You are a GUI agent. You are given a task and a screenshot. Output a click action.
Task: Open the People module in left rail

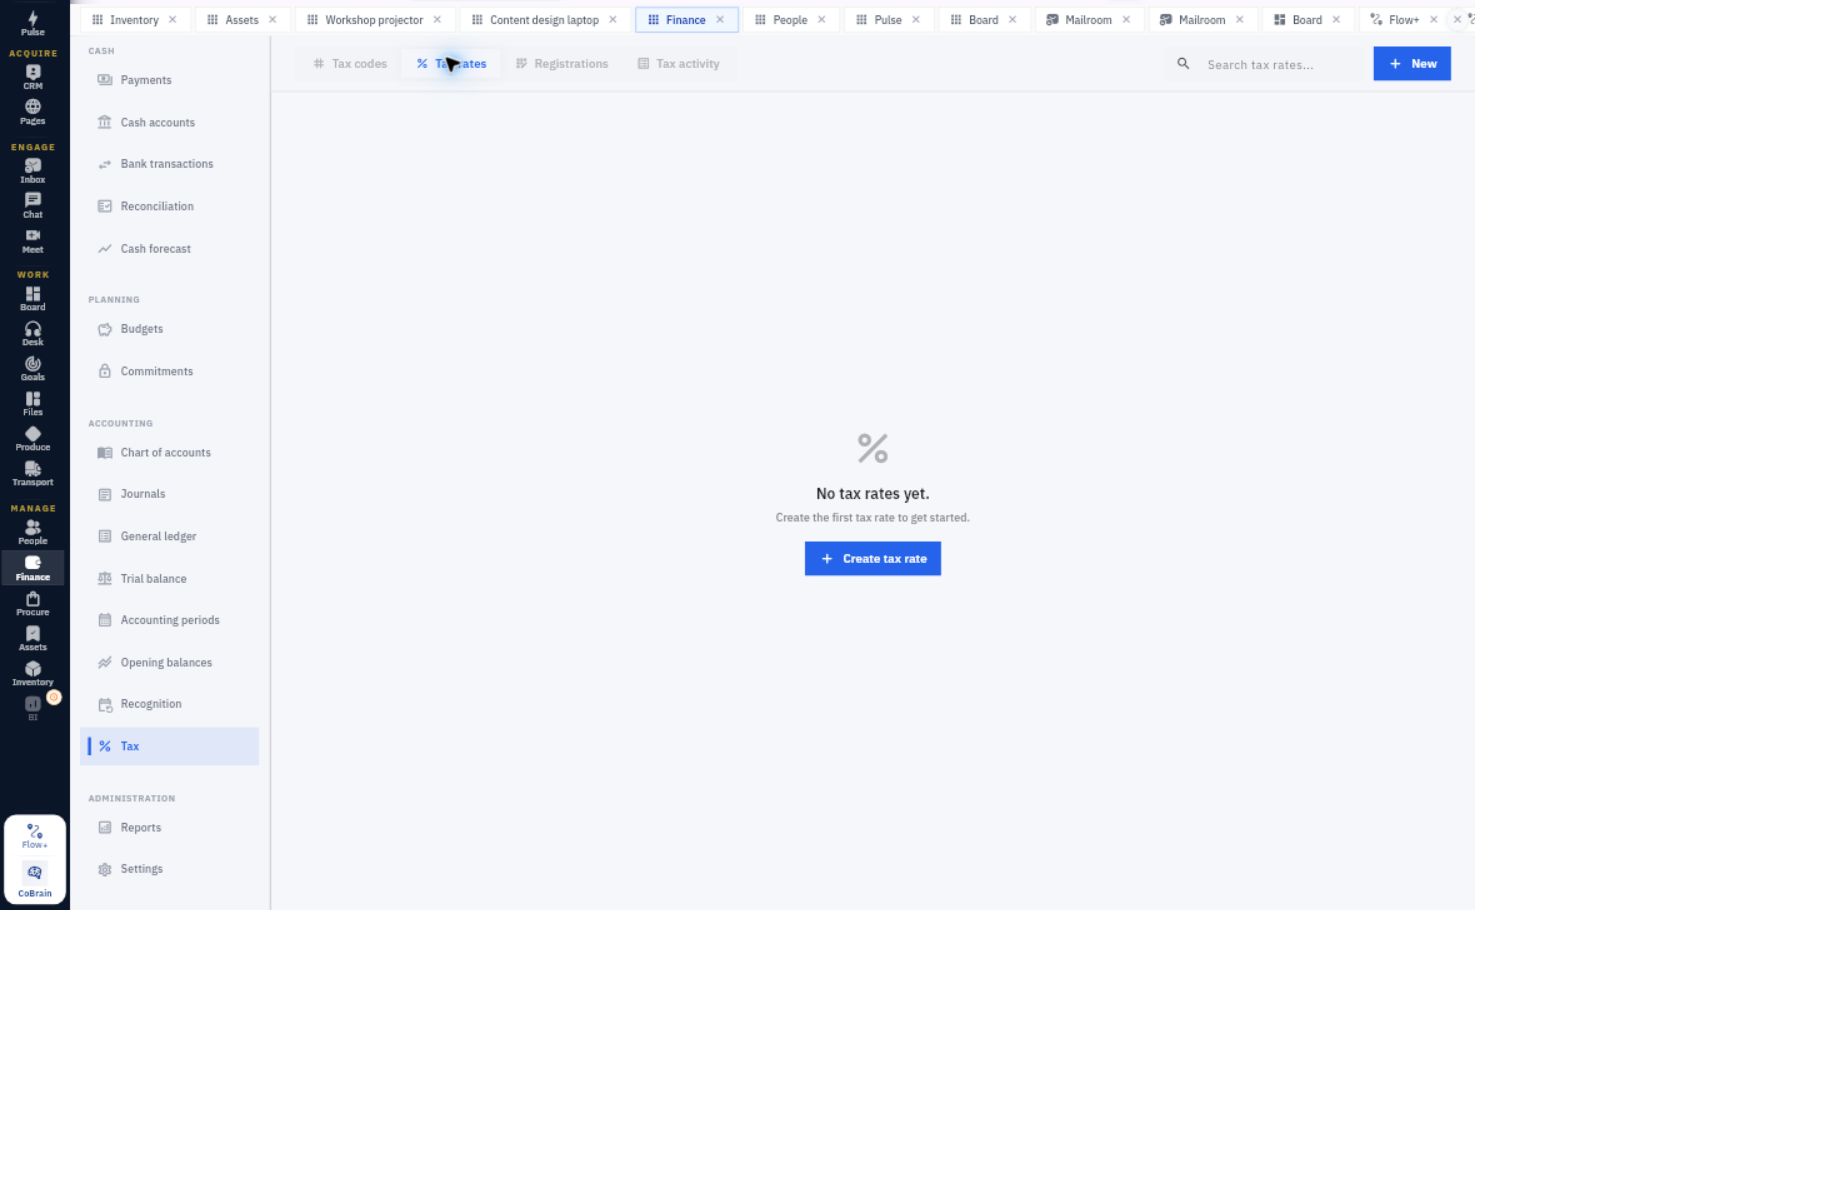pyautogui.click(x=33, y=532)
